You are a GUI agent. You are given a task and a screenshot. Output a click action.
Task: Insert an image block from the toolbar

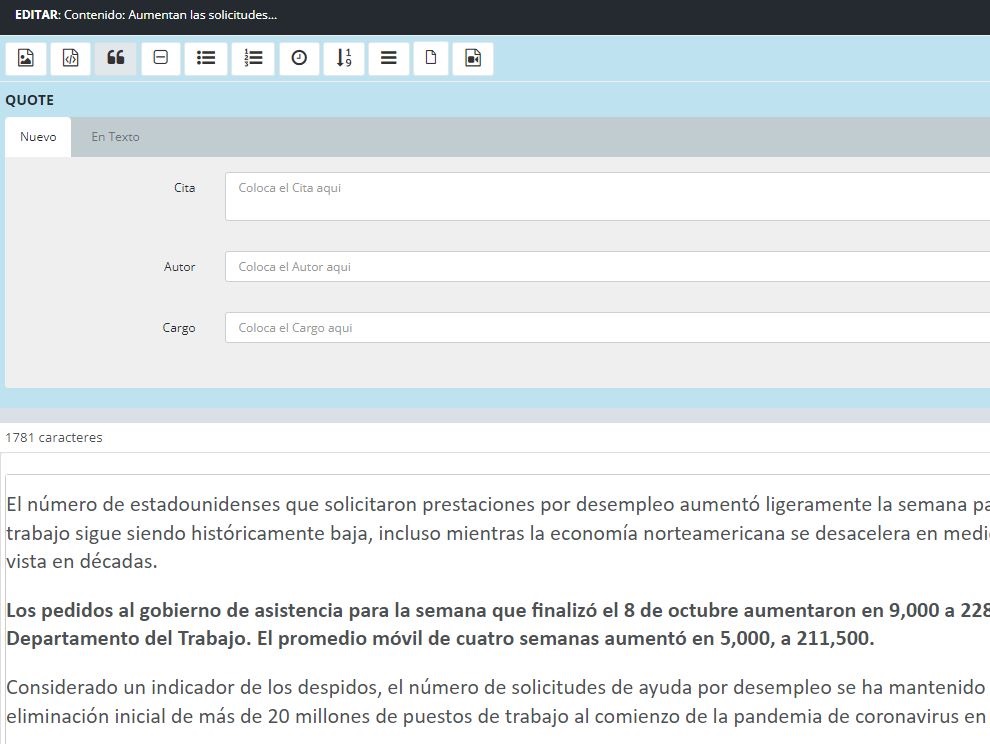click(x=25, y=58)
